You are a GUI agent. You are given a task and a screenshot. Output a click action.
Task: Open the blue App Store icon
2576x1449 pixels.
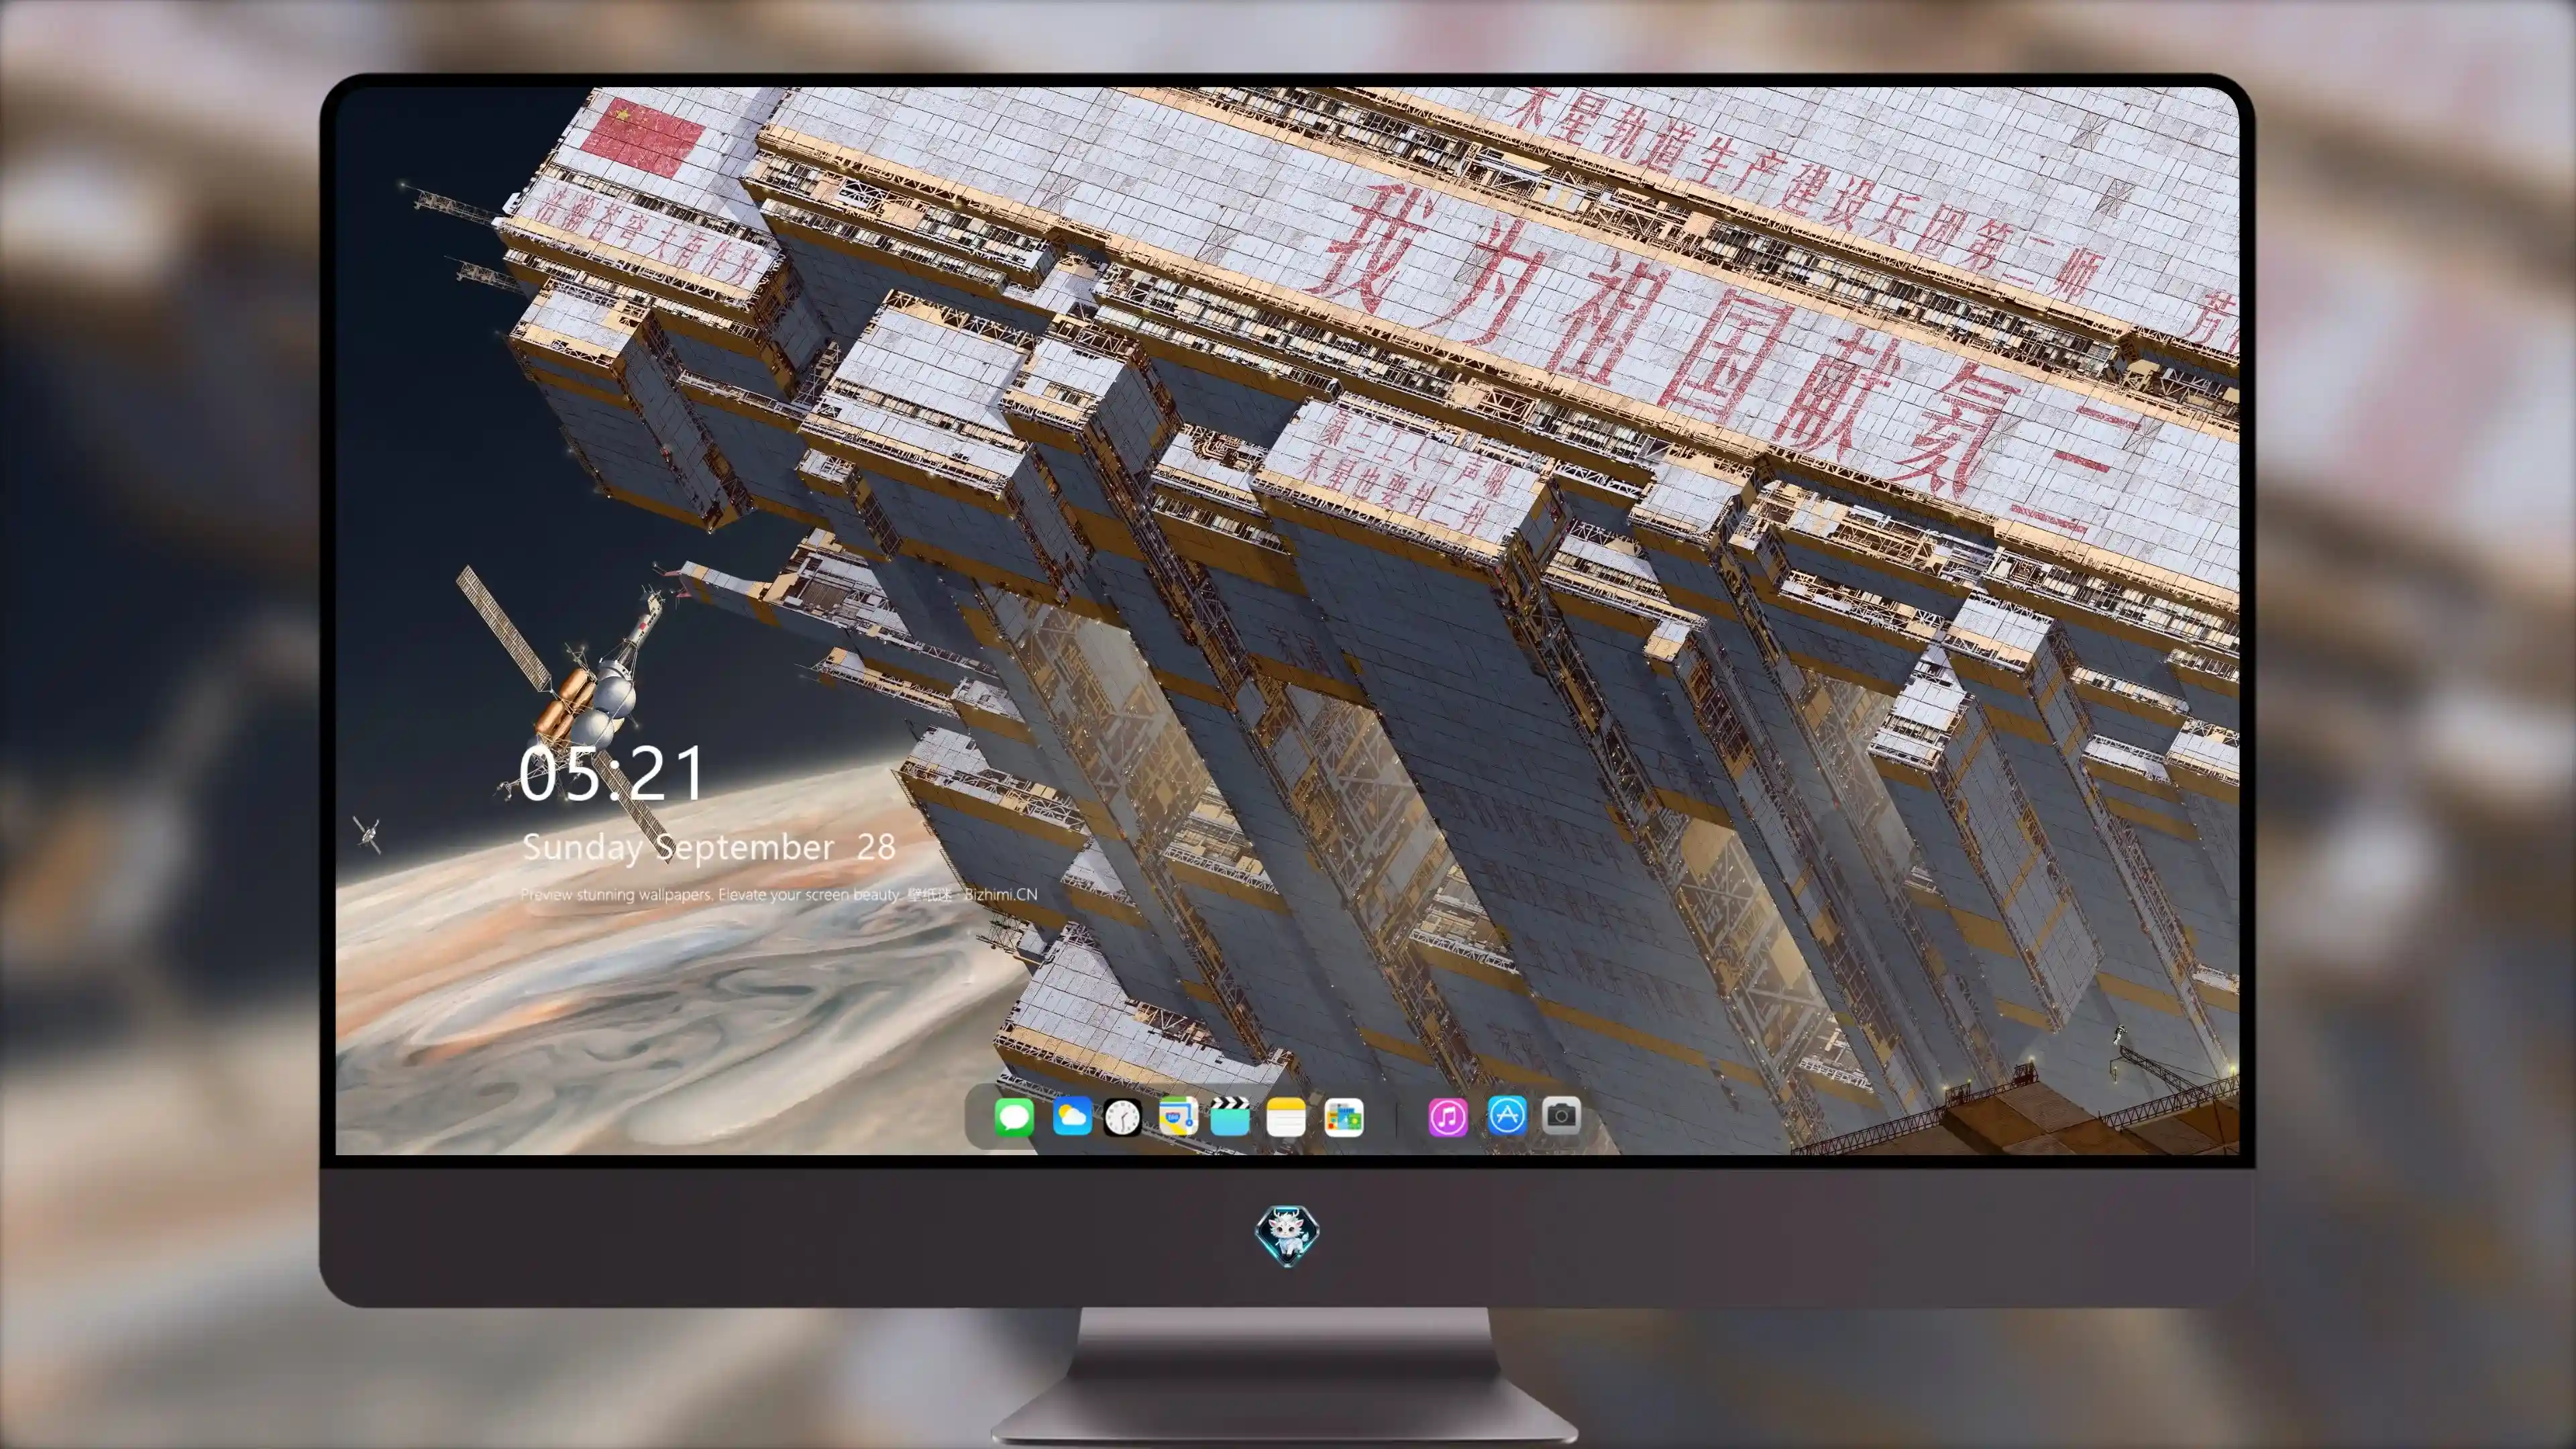tap(1507, 1115)
